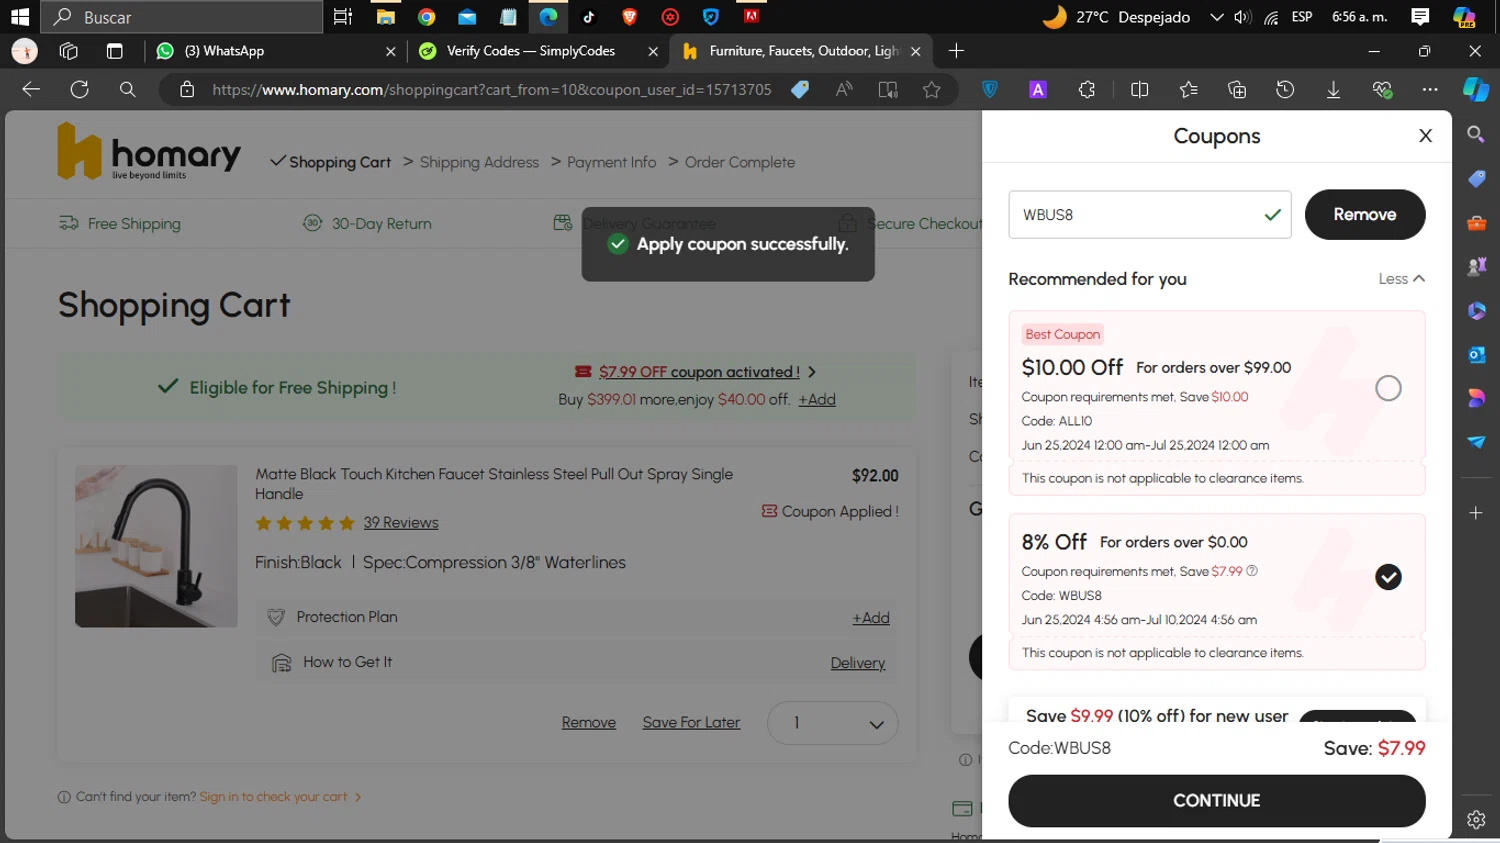This screenshot has height=843, width=1500.
Task: Deselect the 8% Off WBUS8 coupon
Action: (x=1388, y=577)
